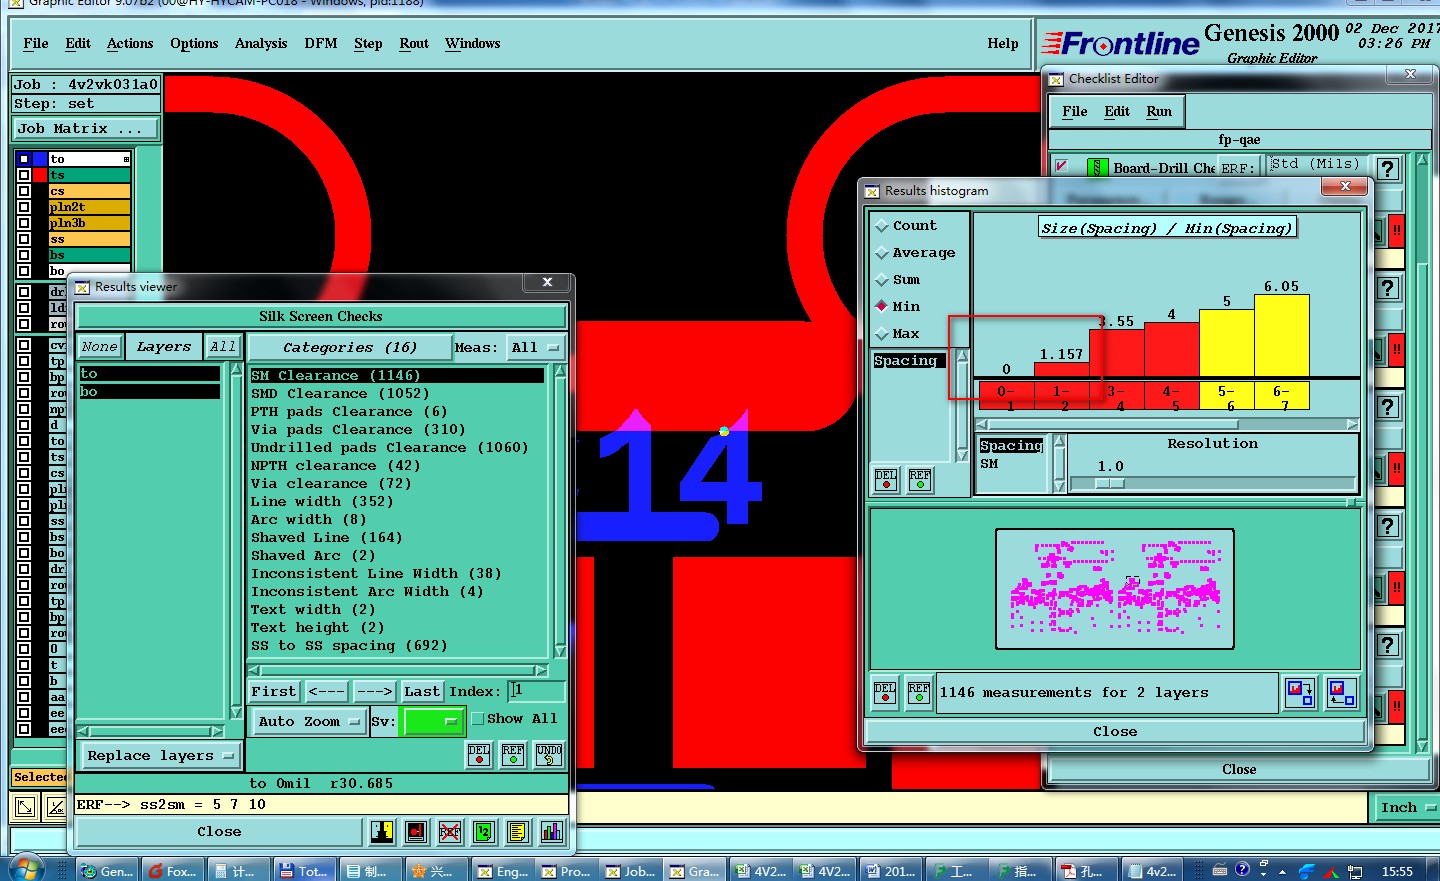This screenshot has height=881, width=1440.
Task: Toggle visibility checkbox of the 'cs' layer
Action: pyautogui.click(x=24, y=191)
